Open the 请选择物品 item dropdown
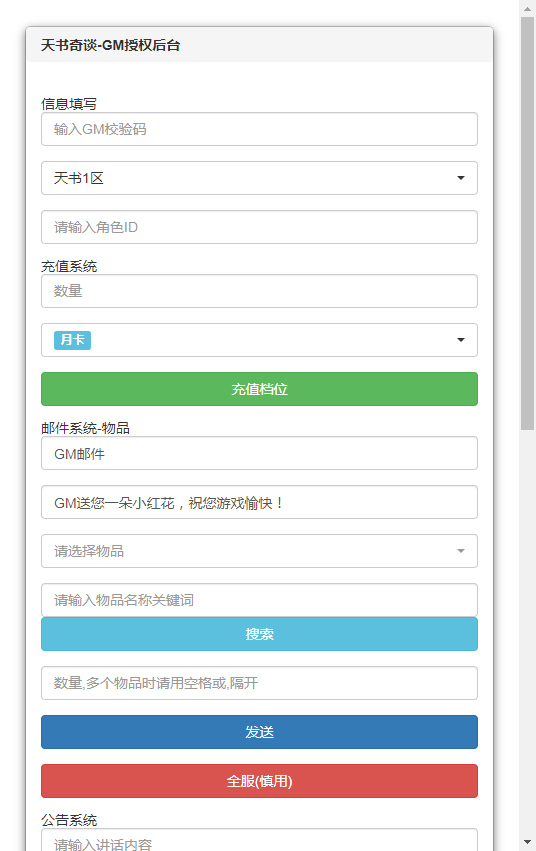 point(259,551)
